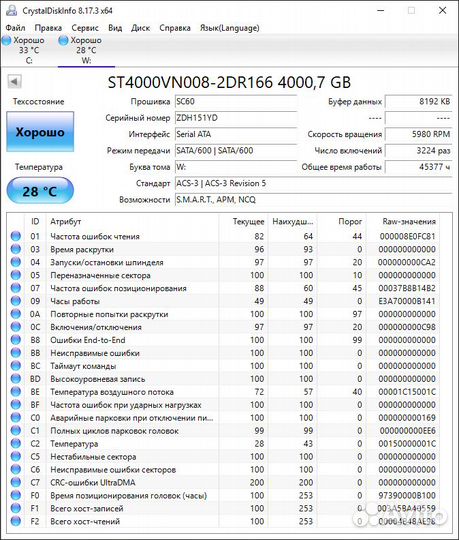Click status orb for attribute 0A spin retry
This screenshot has height=540, width=459.
(16, 314)
